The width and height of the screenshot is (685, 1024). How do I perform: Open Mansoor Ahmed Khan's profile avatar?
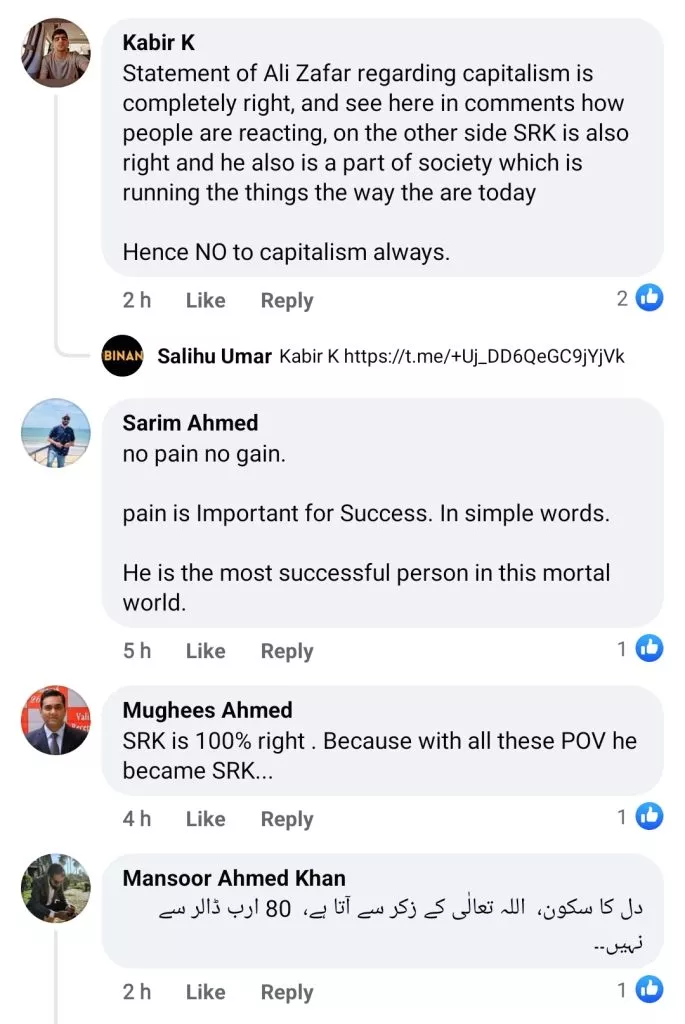[x=56, y=887]
